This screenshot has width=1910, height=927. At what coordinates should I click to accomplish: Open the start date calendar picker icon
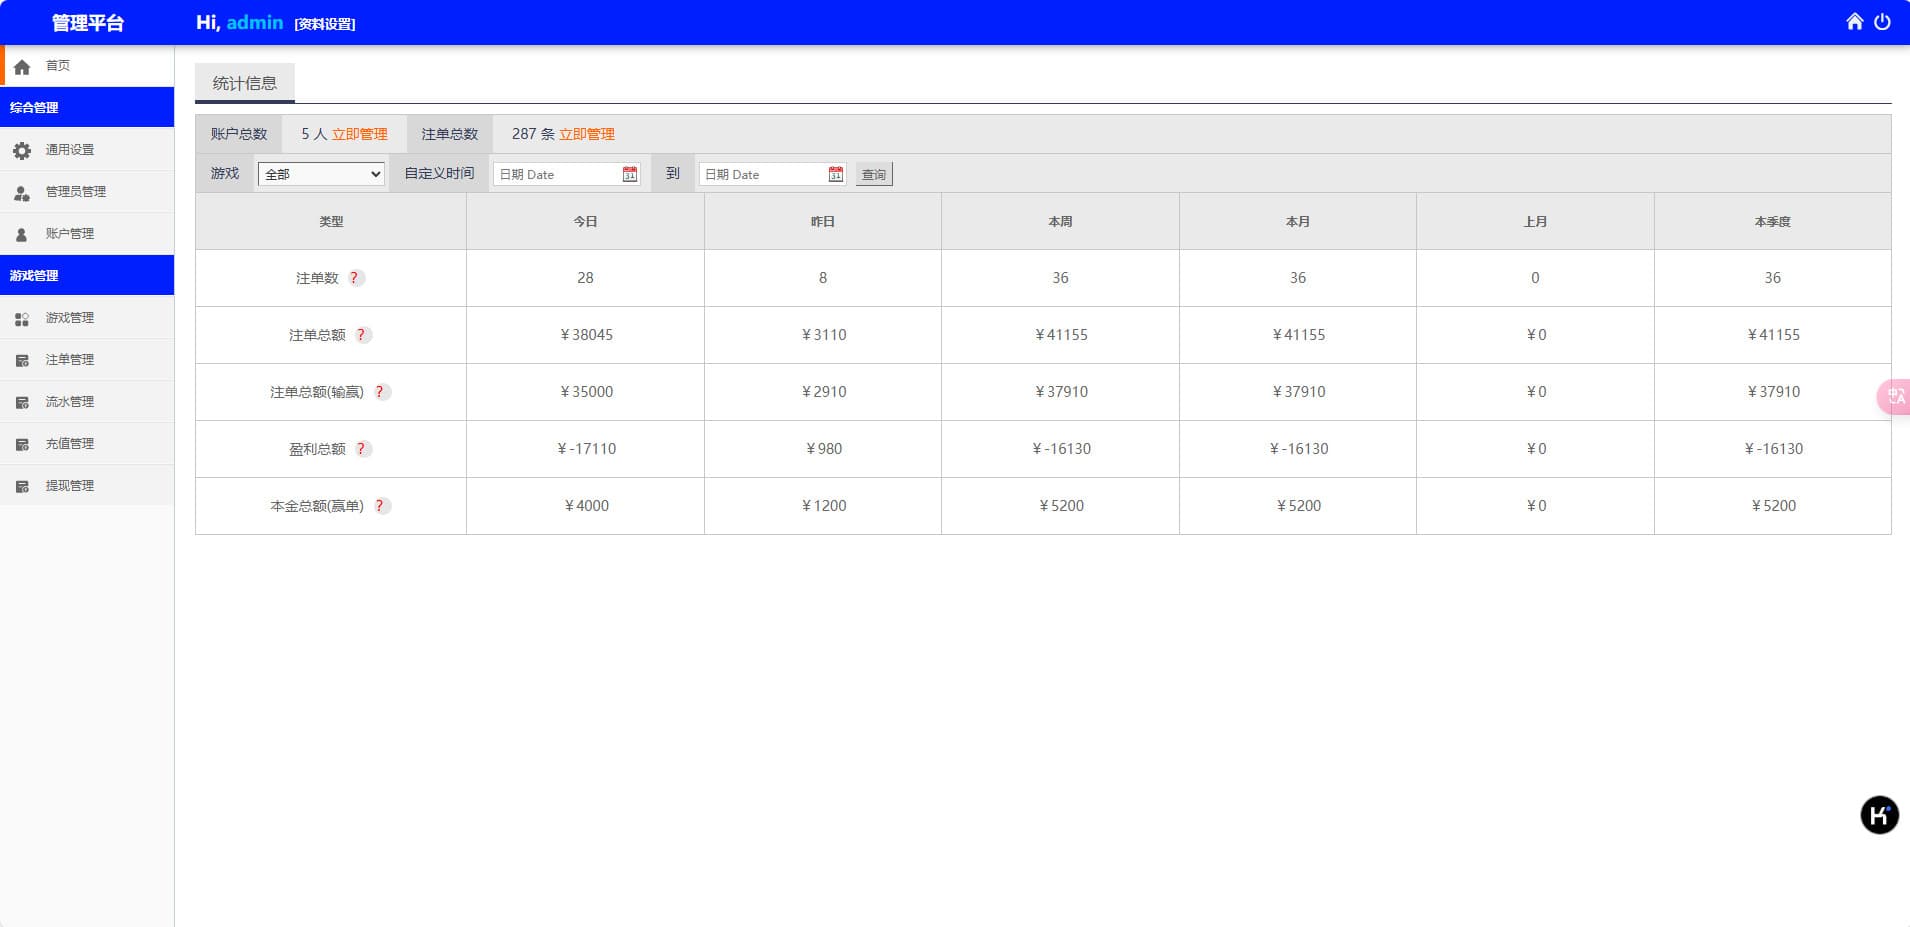coord(629,174)
